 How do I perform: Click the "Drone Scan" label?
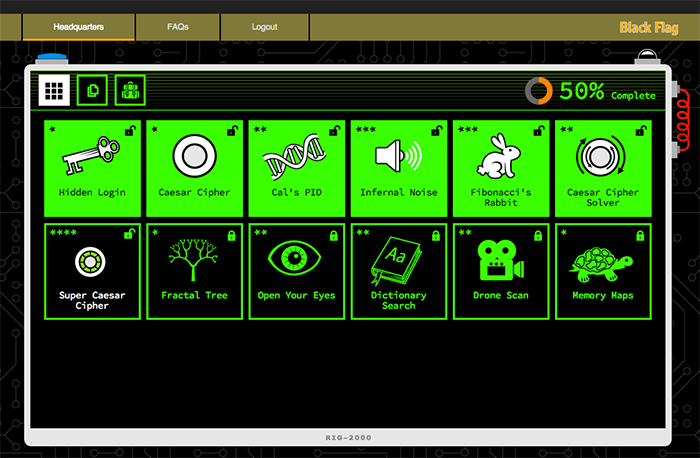pyautogui.click(x=501, y=296)
